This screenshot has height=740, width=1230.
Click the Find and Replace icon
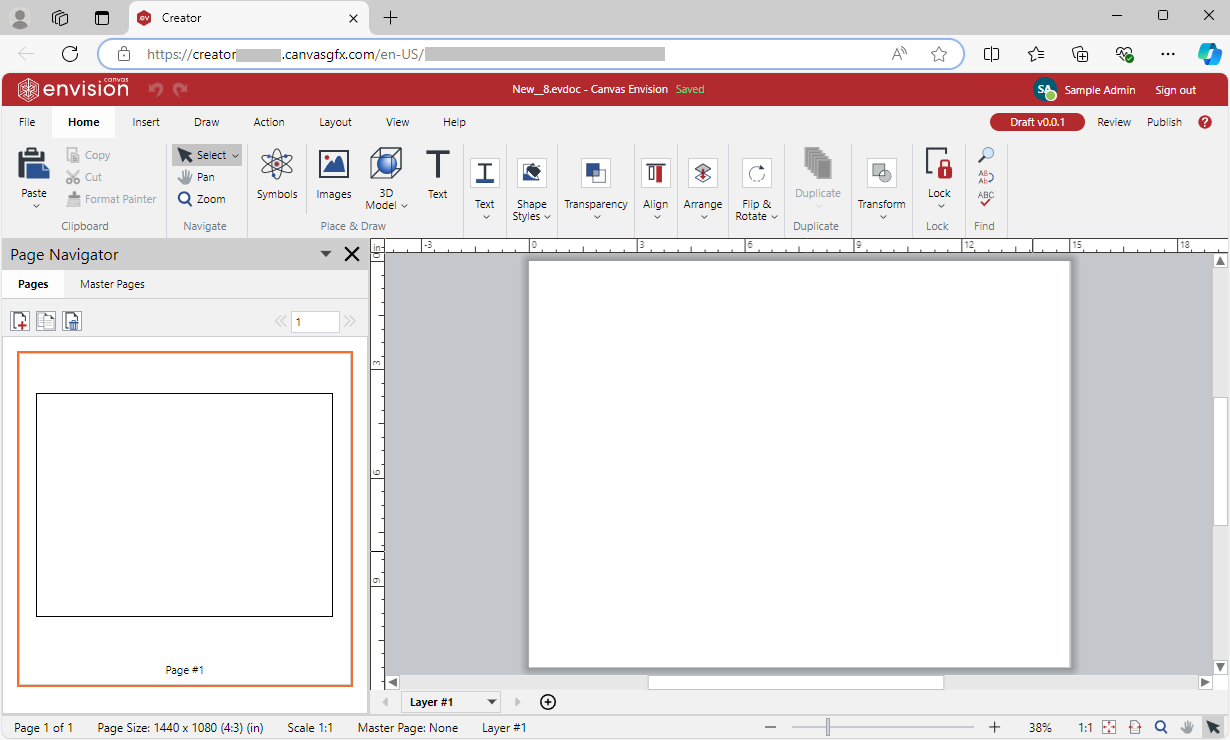pos(986,177)
